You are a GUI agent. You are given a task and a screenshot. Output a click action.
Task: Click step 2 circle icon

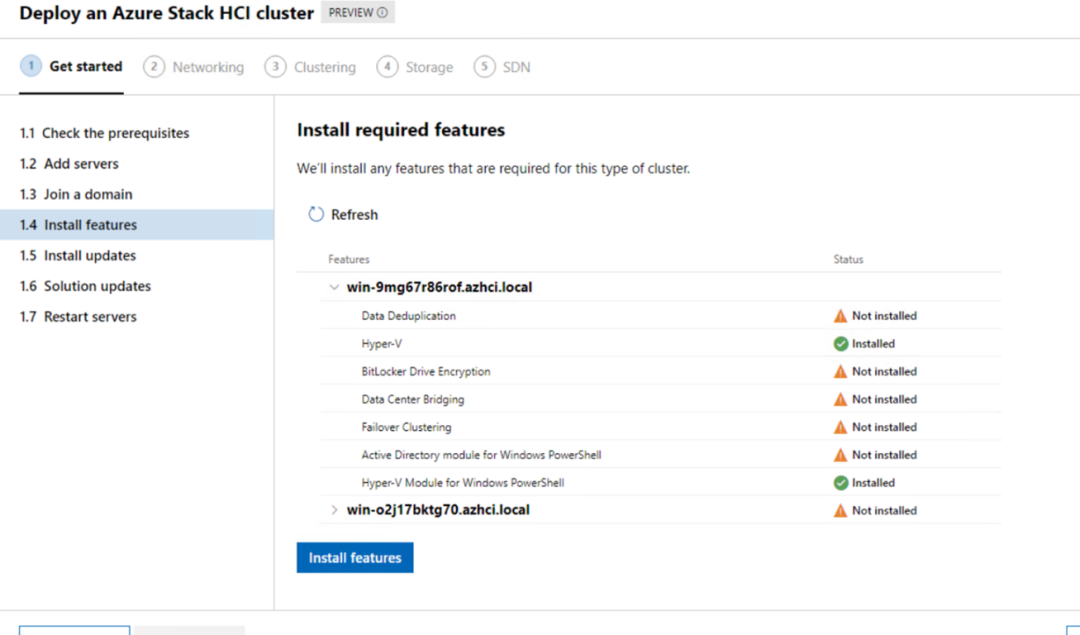pyautogui.click(x=154, y=67)
